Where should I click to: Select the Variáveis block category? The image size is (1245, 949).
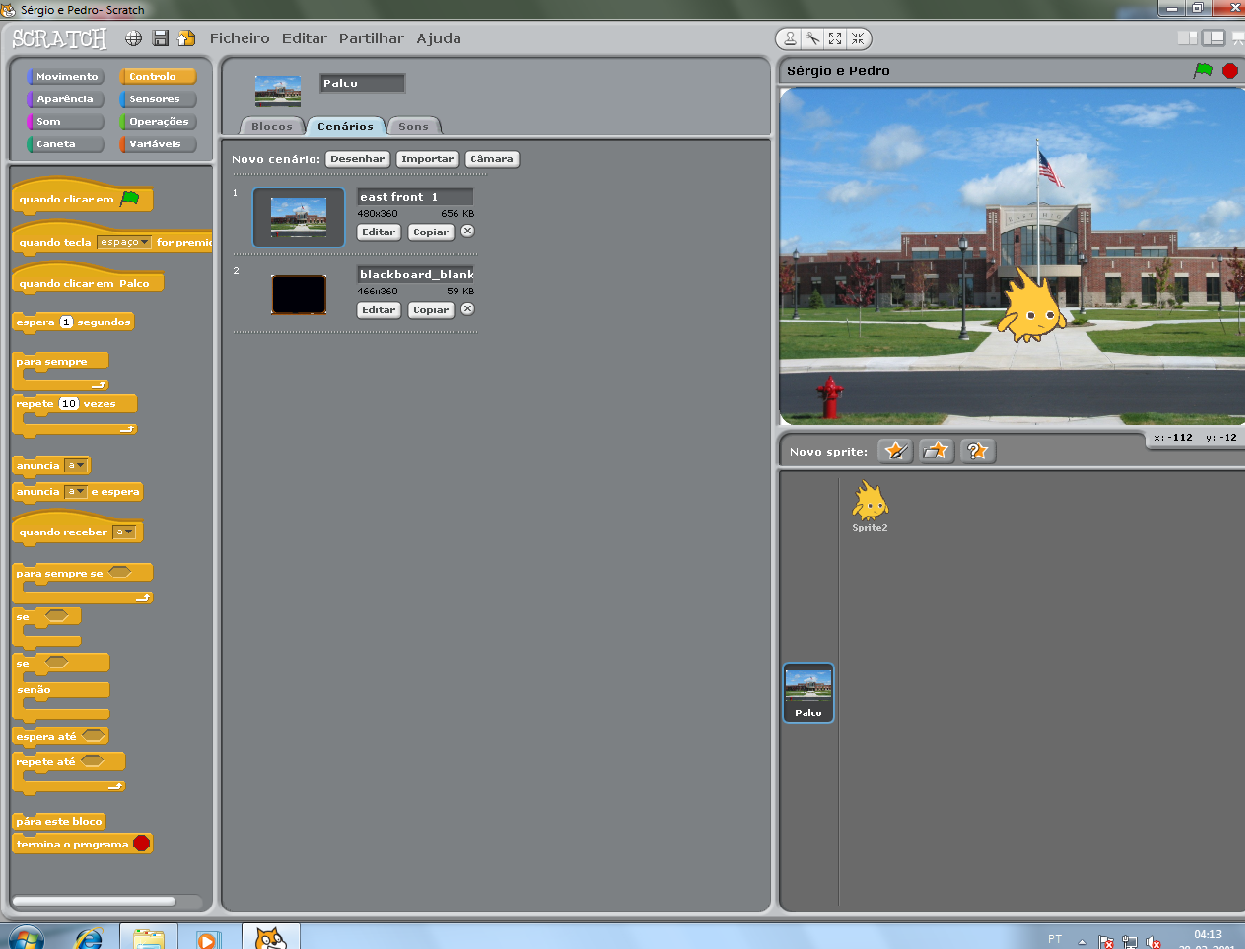tap(158, 144)
